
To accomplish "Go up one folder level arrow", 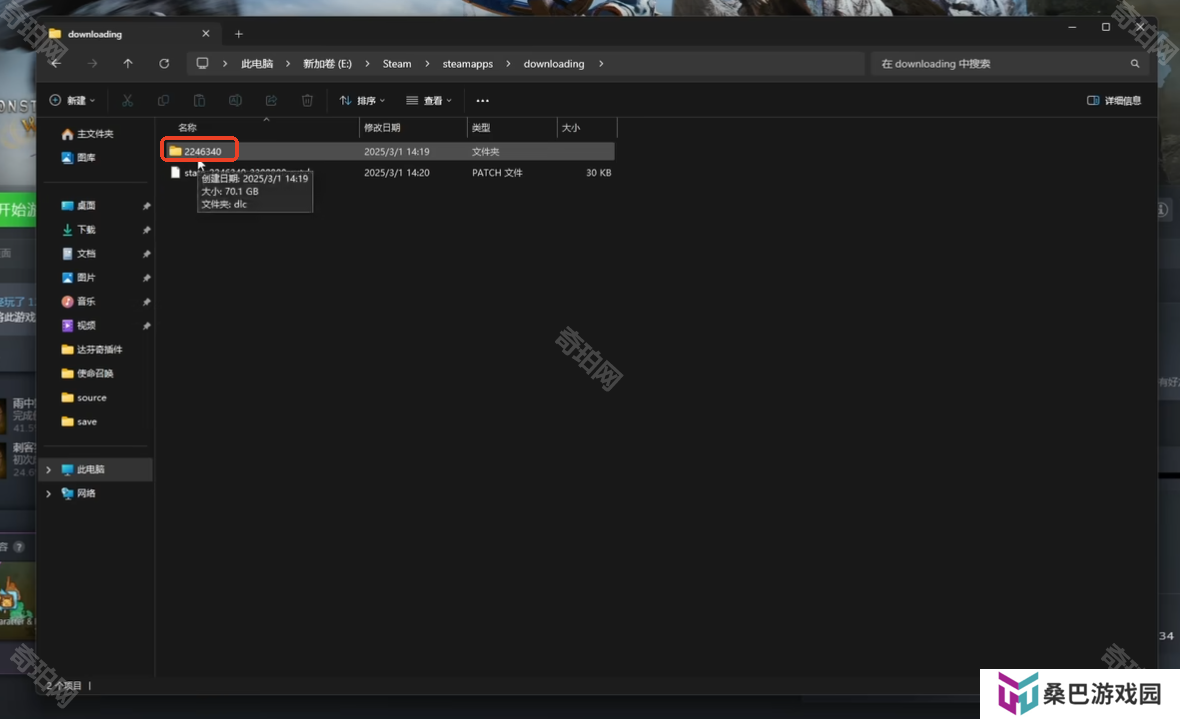I will pyautogui.click(x=128, y=64).
